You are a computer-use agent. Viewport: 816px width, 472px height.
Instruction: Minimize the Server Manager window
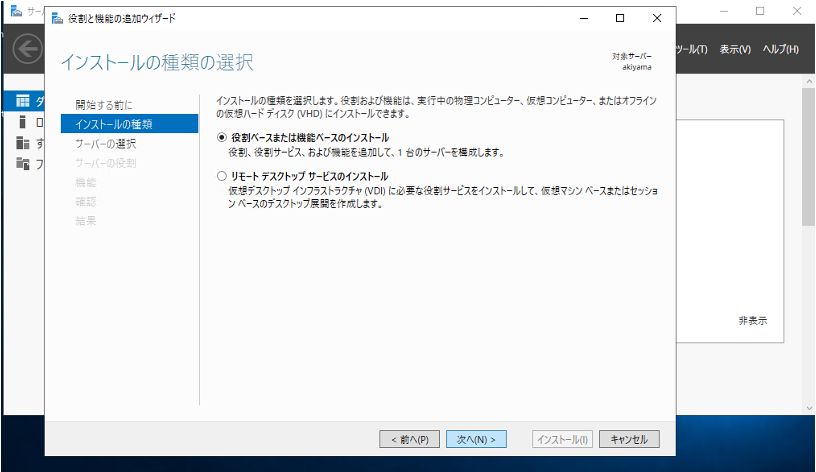pos(724,11)
